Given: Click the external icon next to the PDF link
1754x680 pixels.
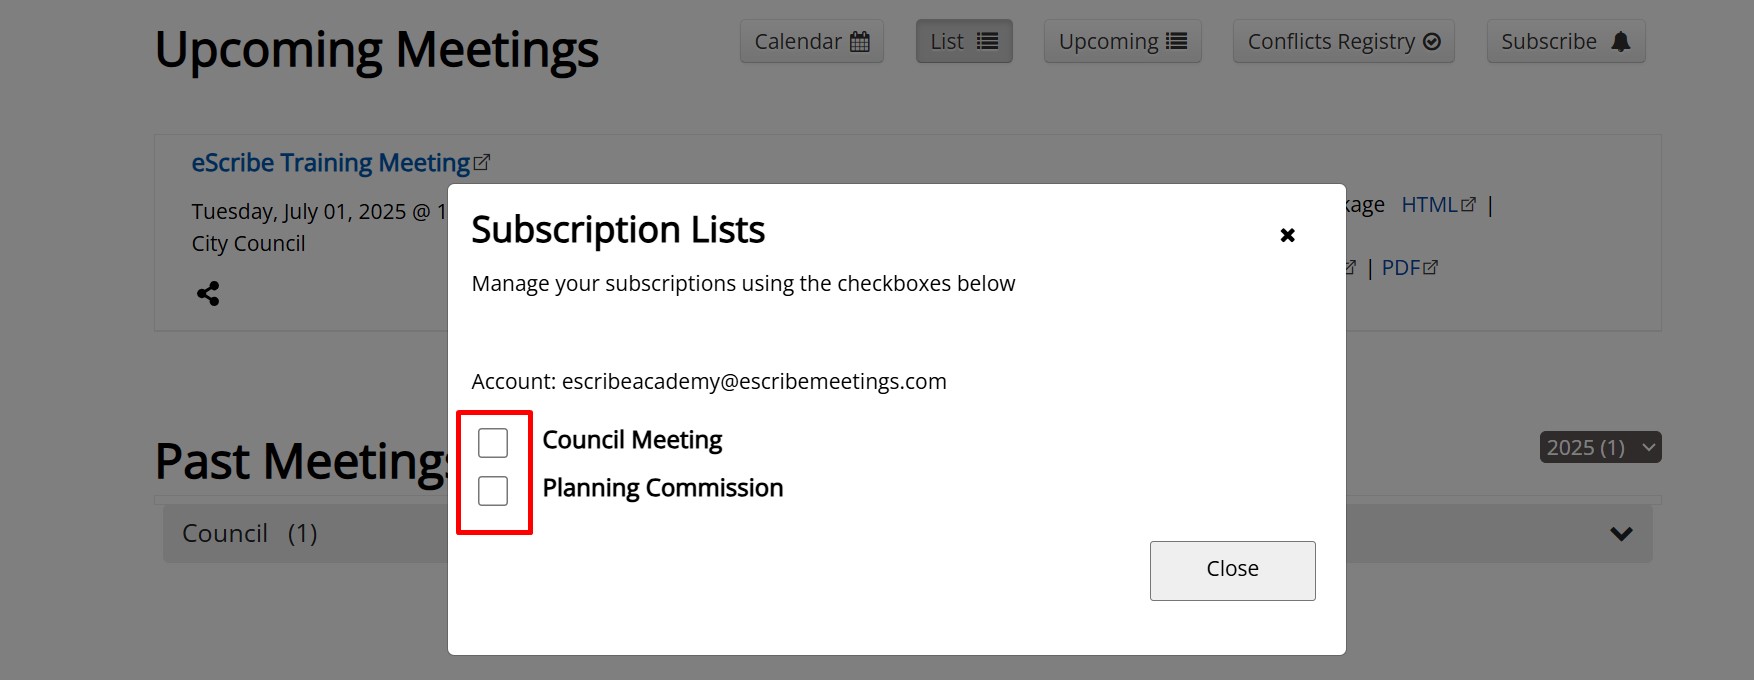Looking at the screenshot, I should 1431,267.
